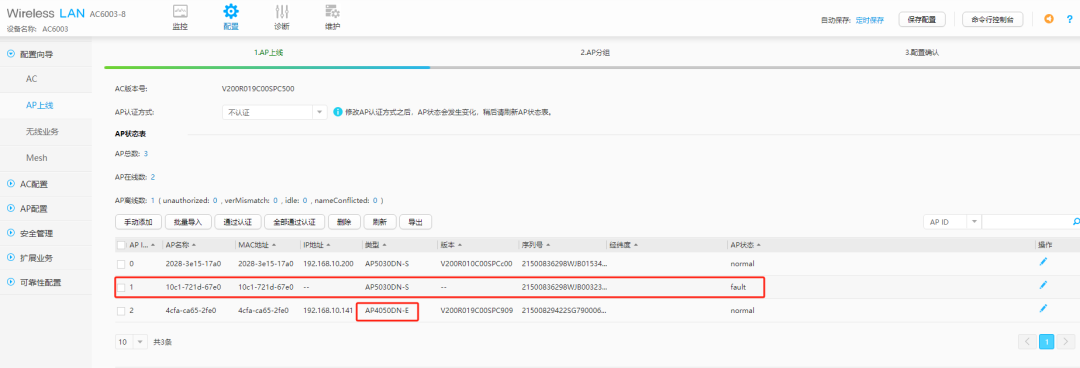
Task: Go to step 3.配置确认
Action: coord(922,52)
